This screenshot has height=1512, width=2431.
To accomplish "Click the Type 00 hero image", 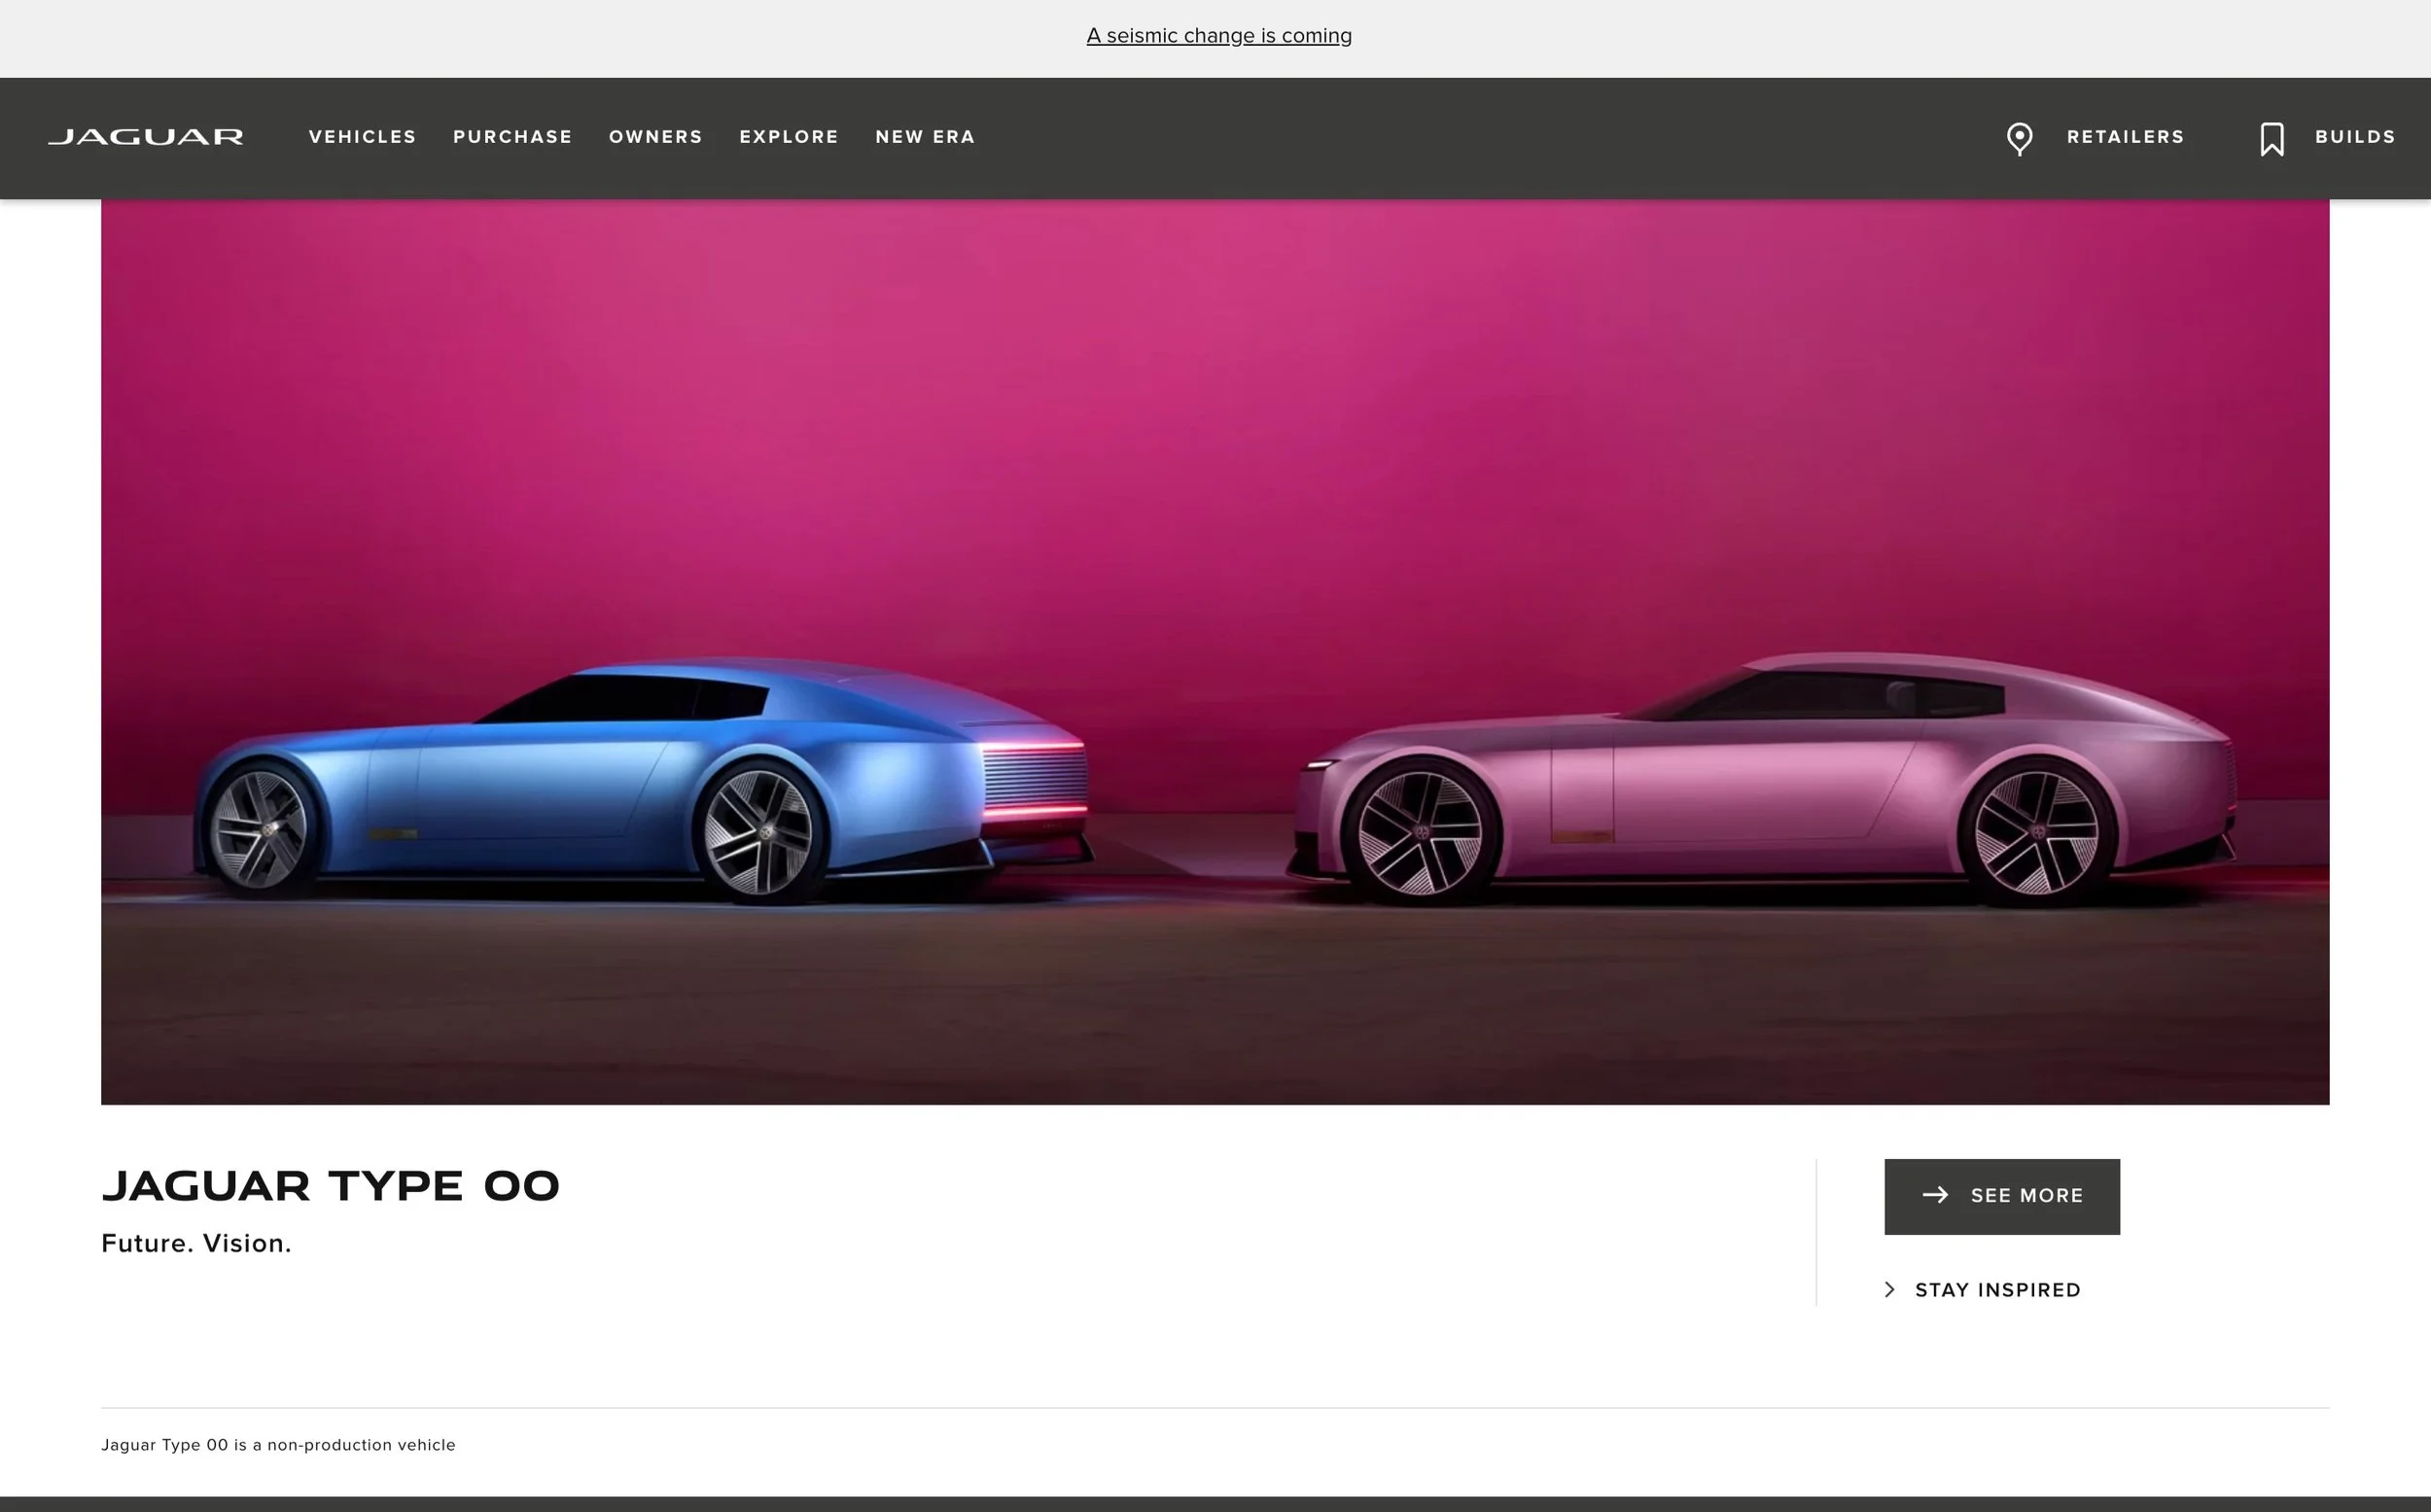I will click(x=1215, y=650).
